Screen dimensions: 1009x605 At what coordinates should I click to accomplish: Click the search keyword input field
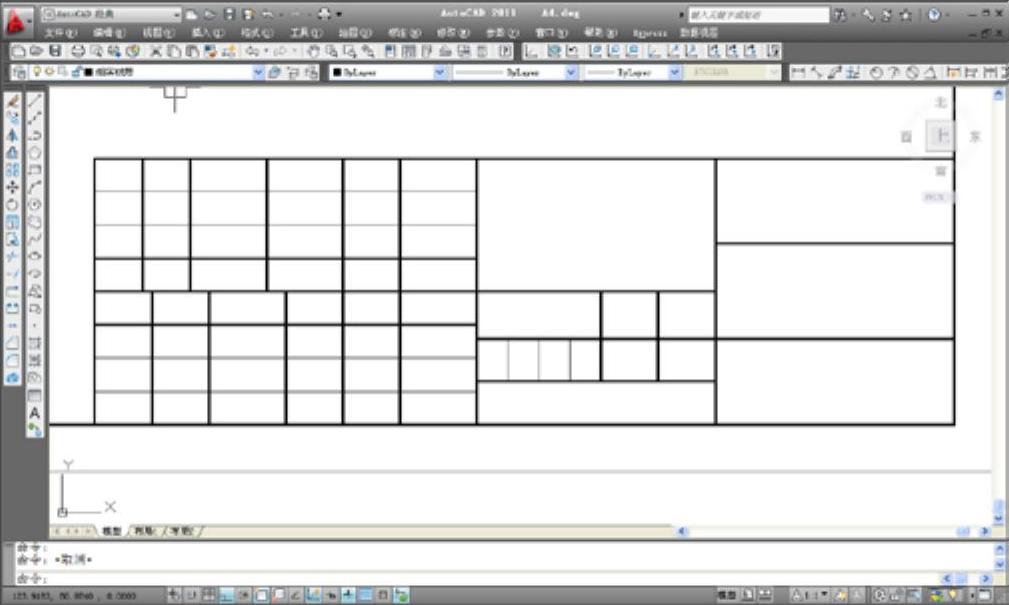coord(757,15)
